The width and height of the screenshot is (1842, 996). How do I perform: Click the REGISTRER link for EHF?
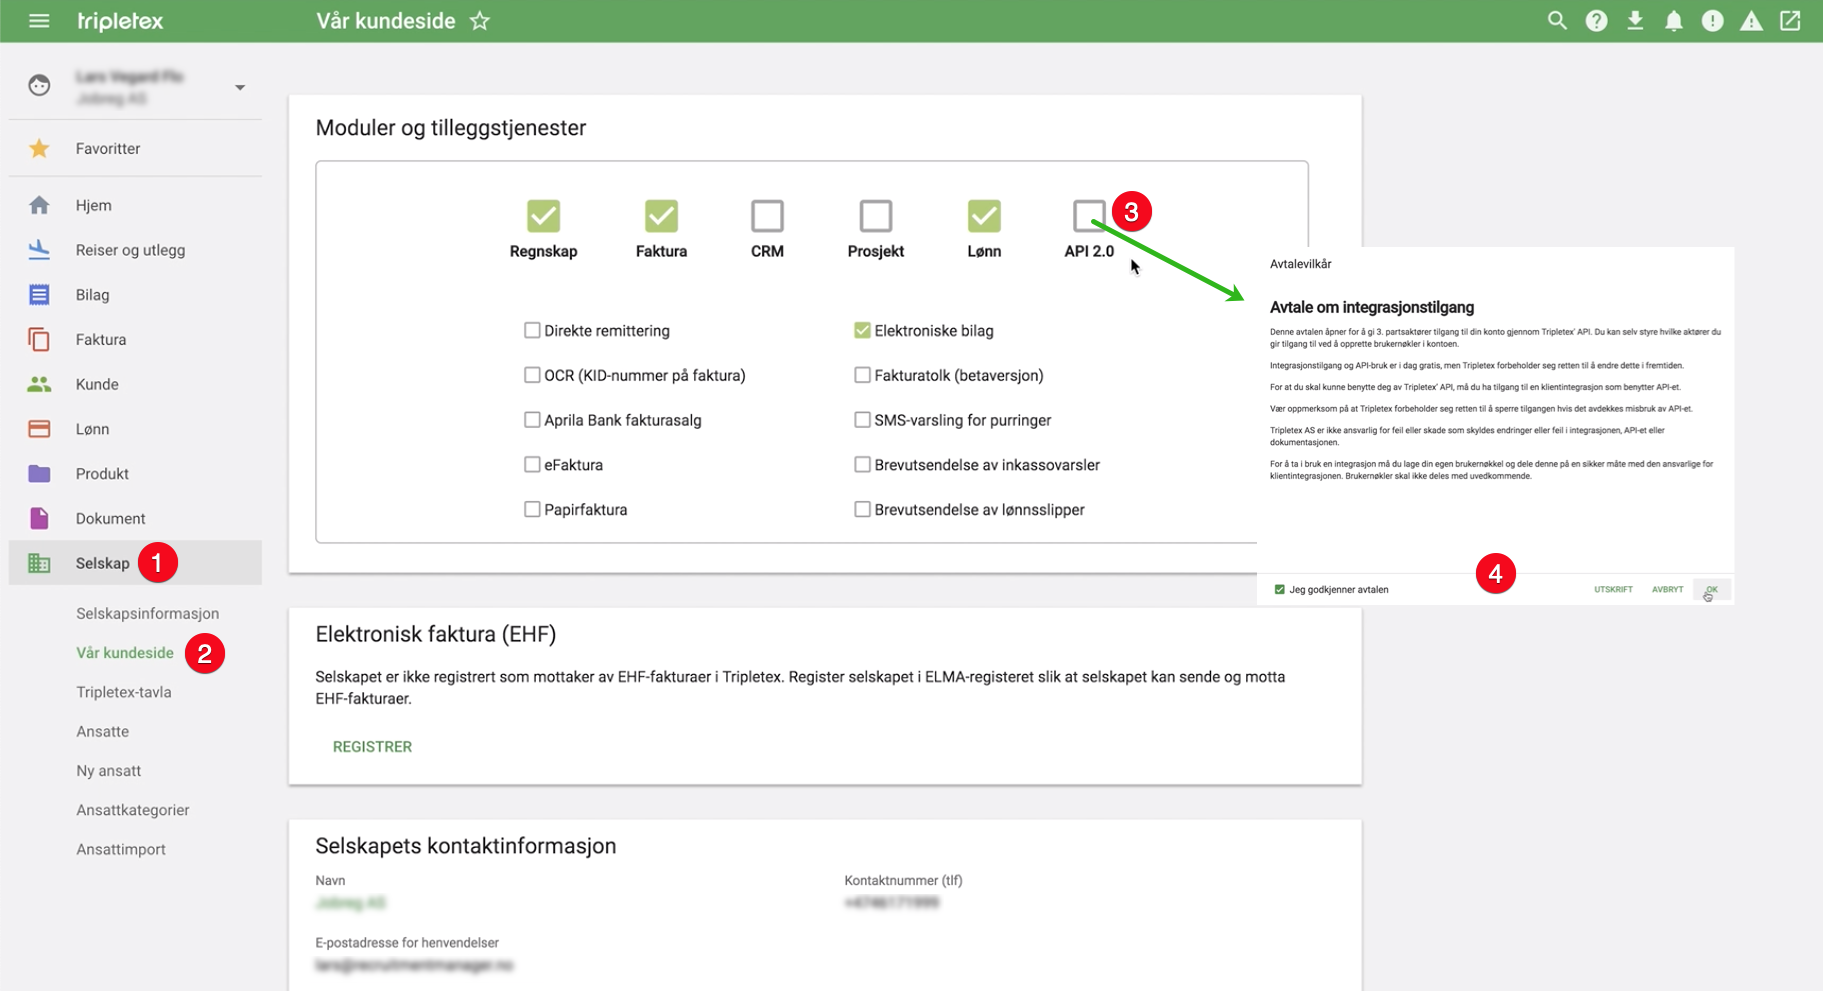click(372, 746)
